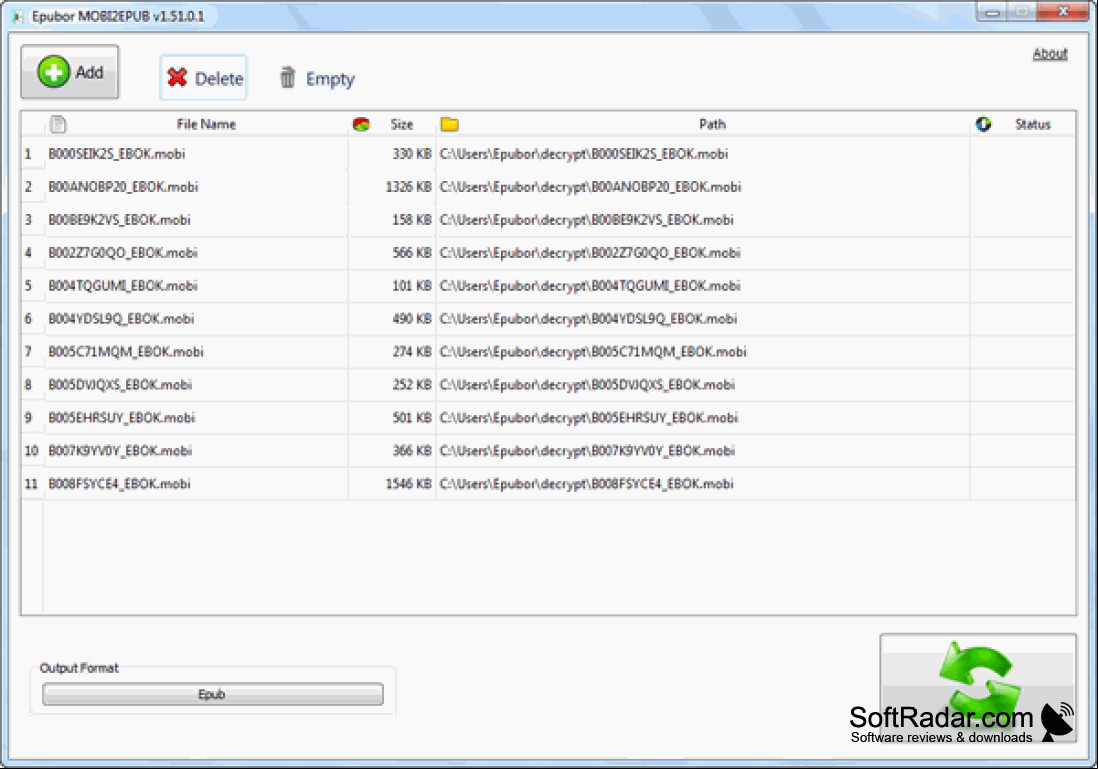Viewport: 1098px width, 769px height.
Task: Select file B004YDSL9Q_EBOK.mobi in the name column
Action: [x=121, y=319]
